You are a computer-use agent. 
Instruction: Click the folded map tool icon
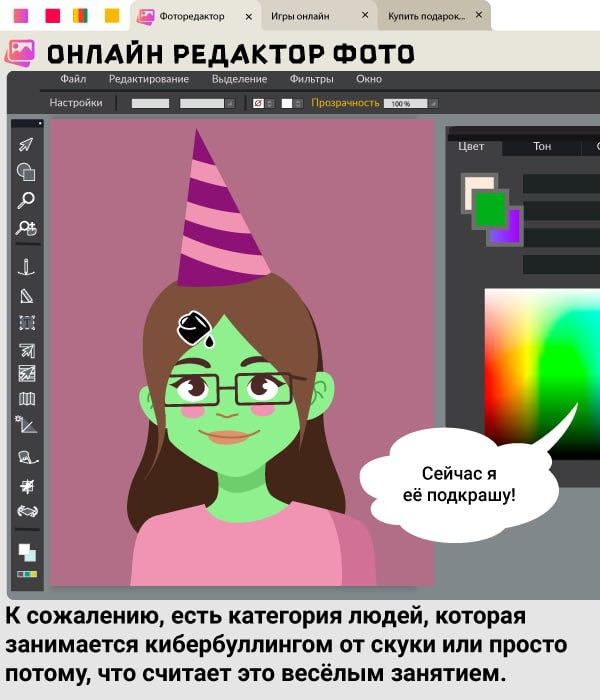[x=27, y=400]
